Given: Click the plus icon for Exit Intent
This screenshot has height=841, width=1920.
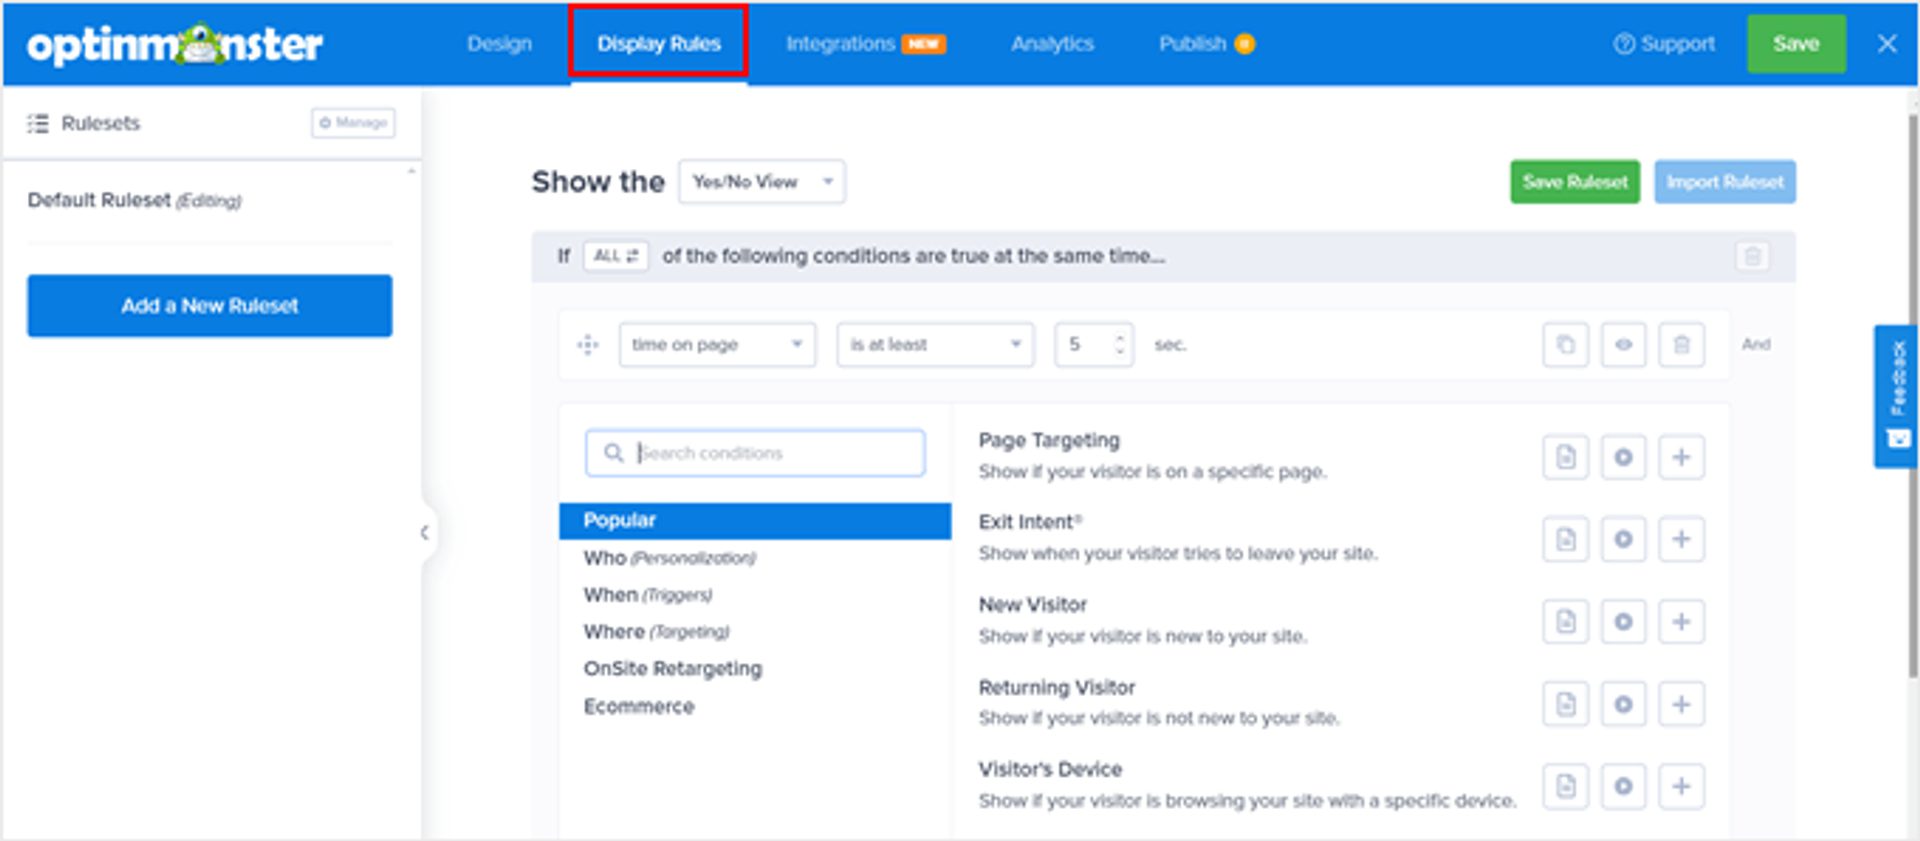Looking at the screenshot, I should 1681,539.
